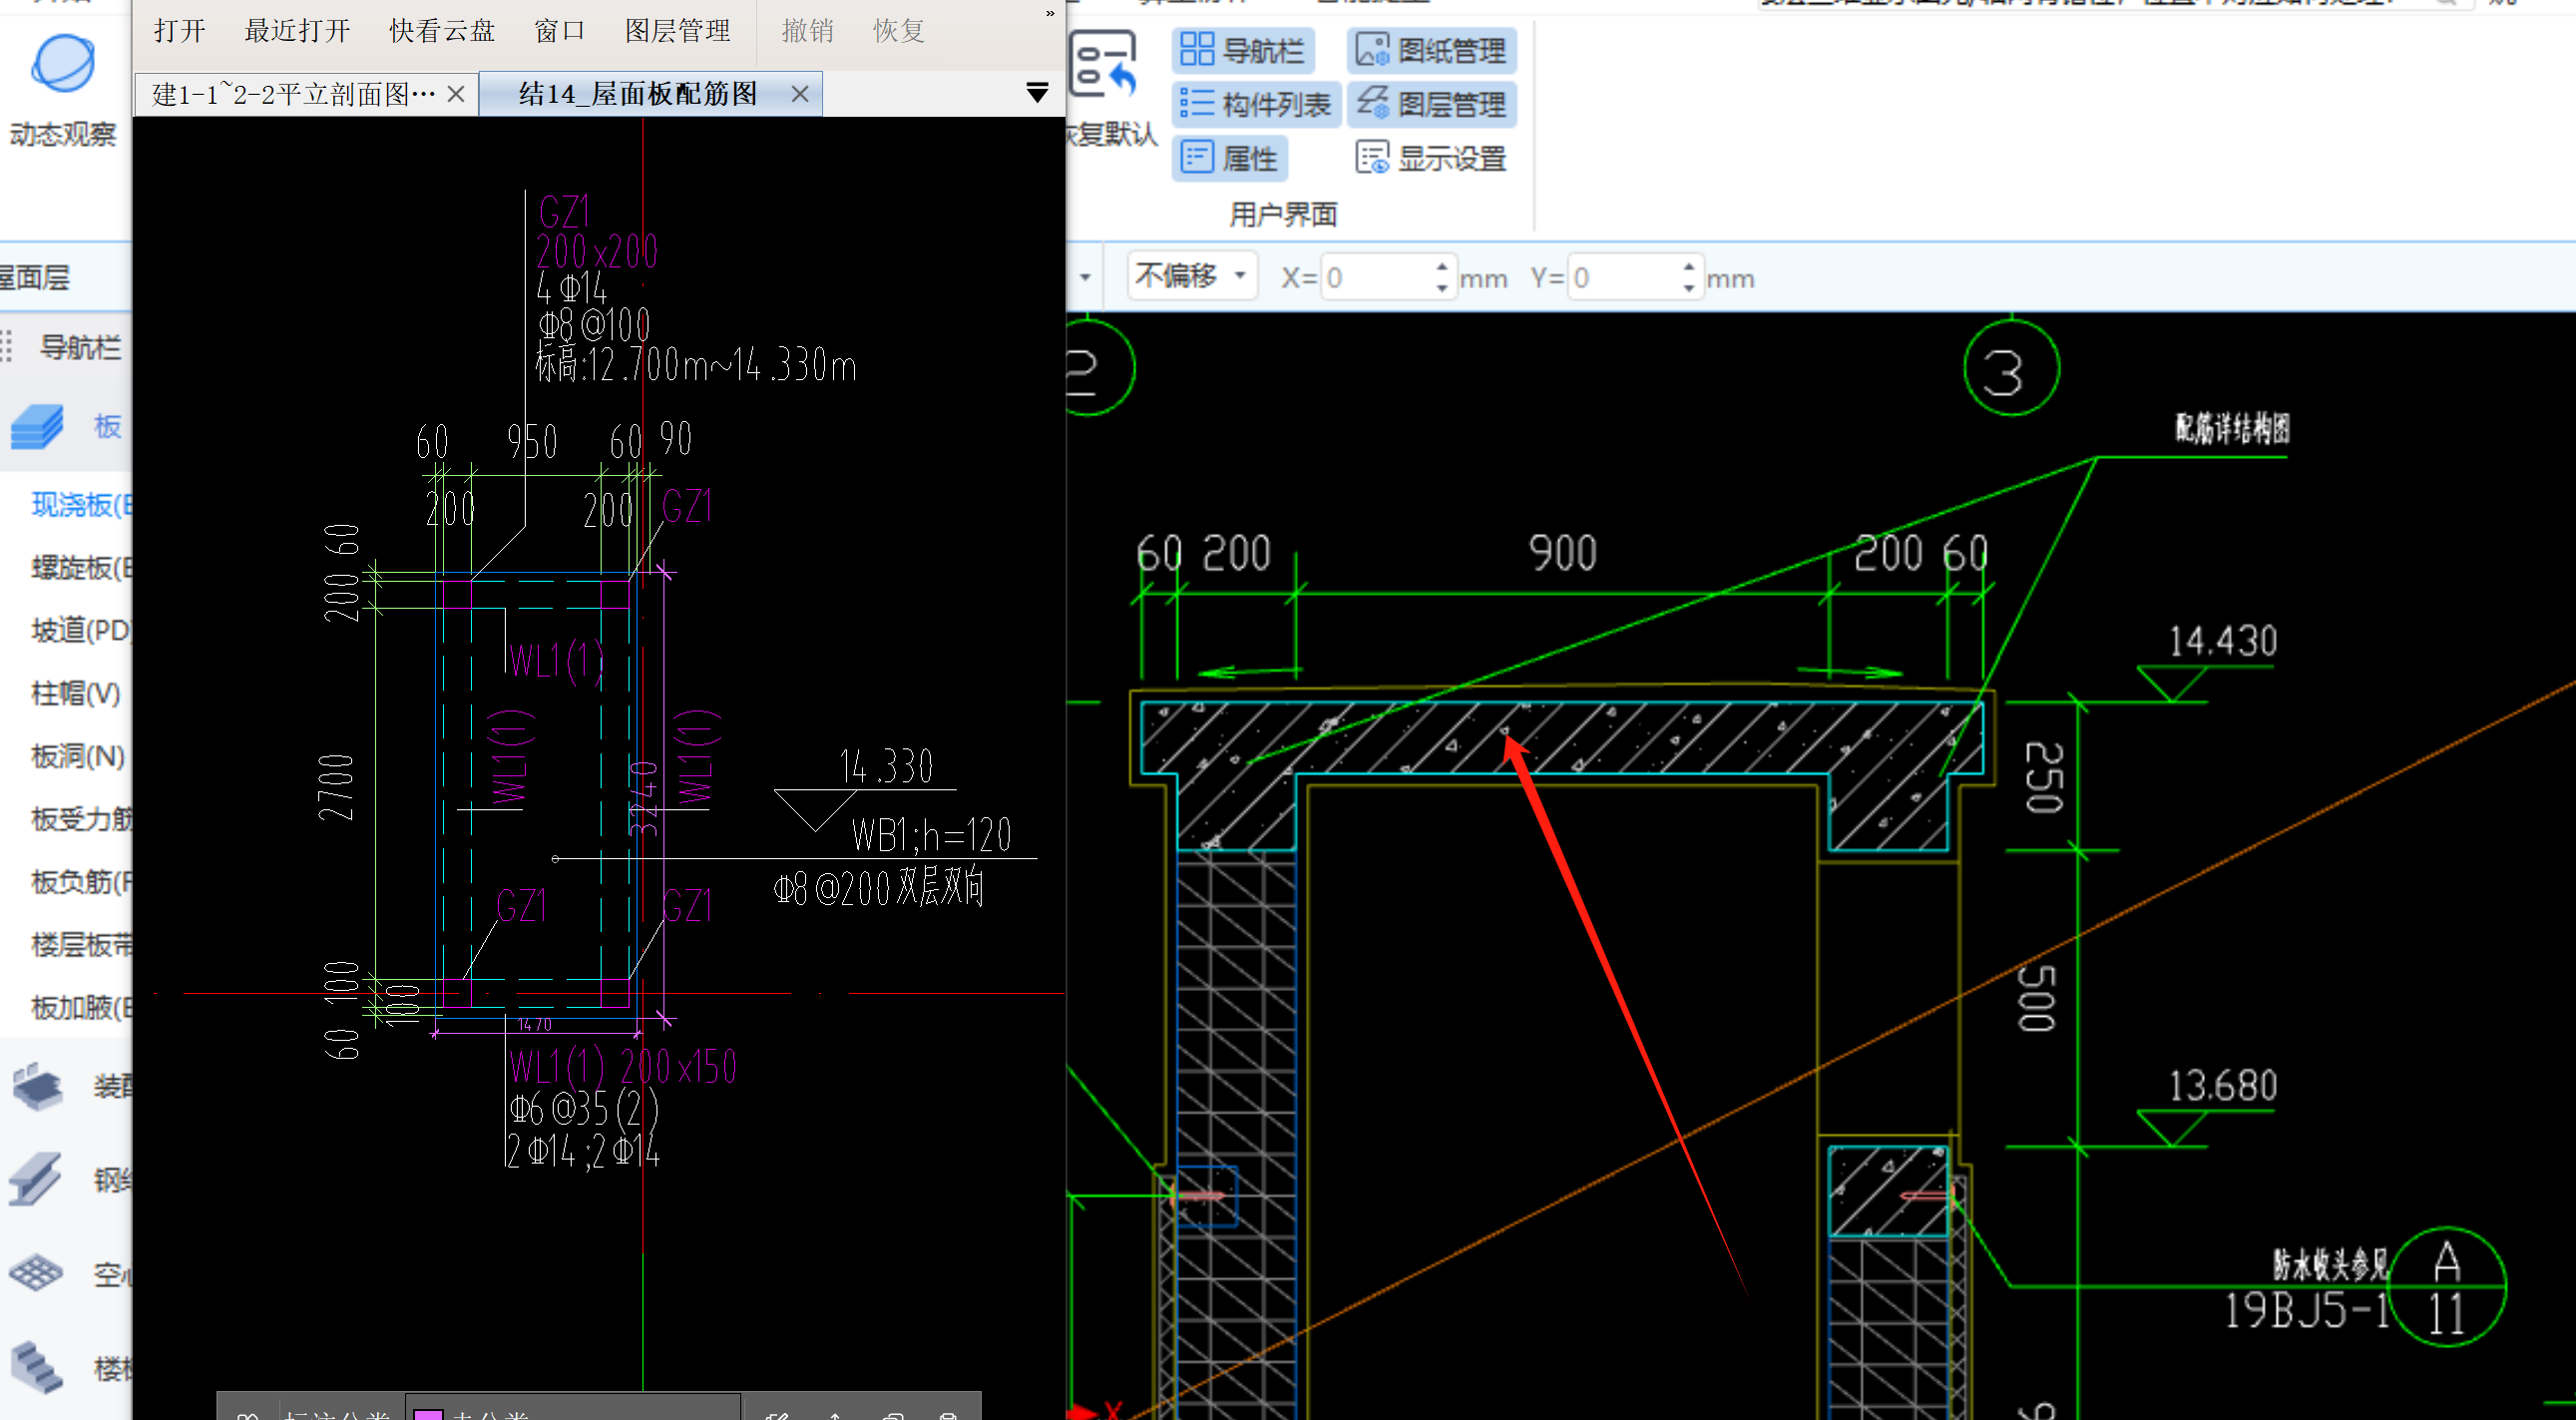The image size is (2576, 1420).
Task: Decrease the Y offset stepper
Action: pyautogui.click(x=1689, y=288)
